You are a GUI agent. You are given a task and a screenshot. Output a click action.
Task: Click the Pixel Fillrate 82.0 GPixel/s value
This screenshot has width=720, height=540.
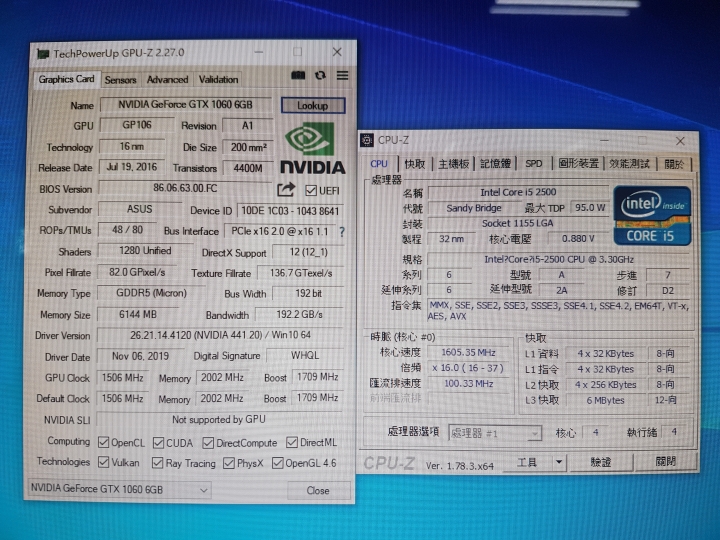pos(137,272)
